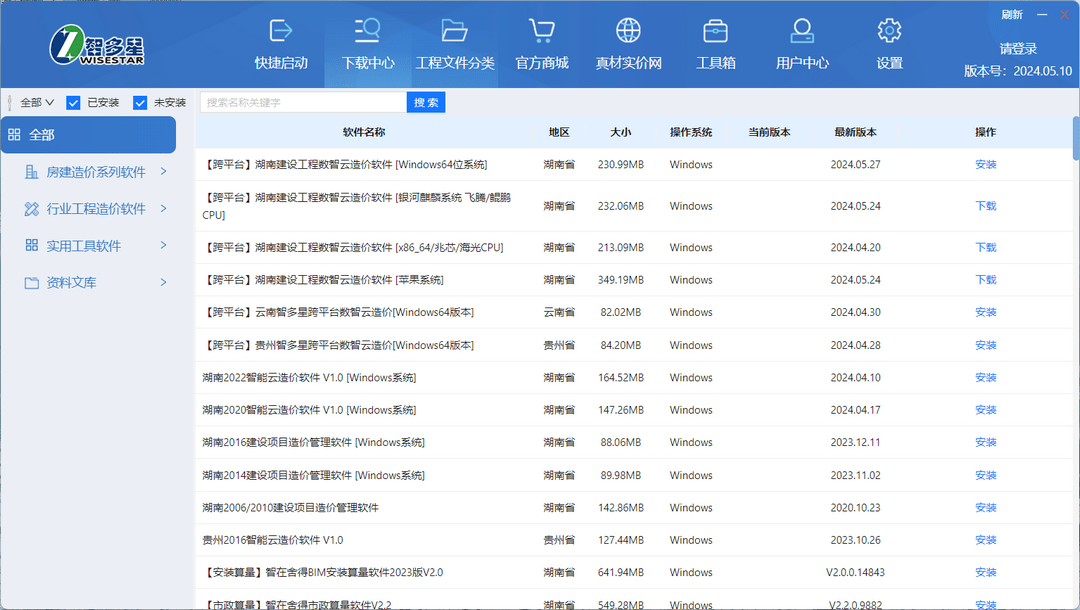This screenshot has height=610, width=1080.
Task: Open the 设置 settings gear icon
Action: pos(889,44)
